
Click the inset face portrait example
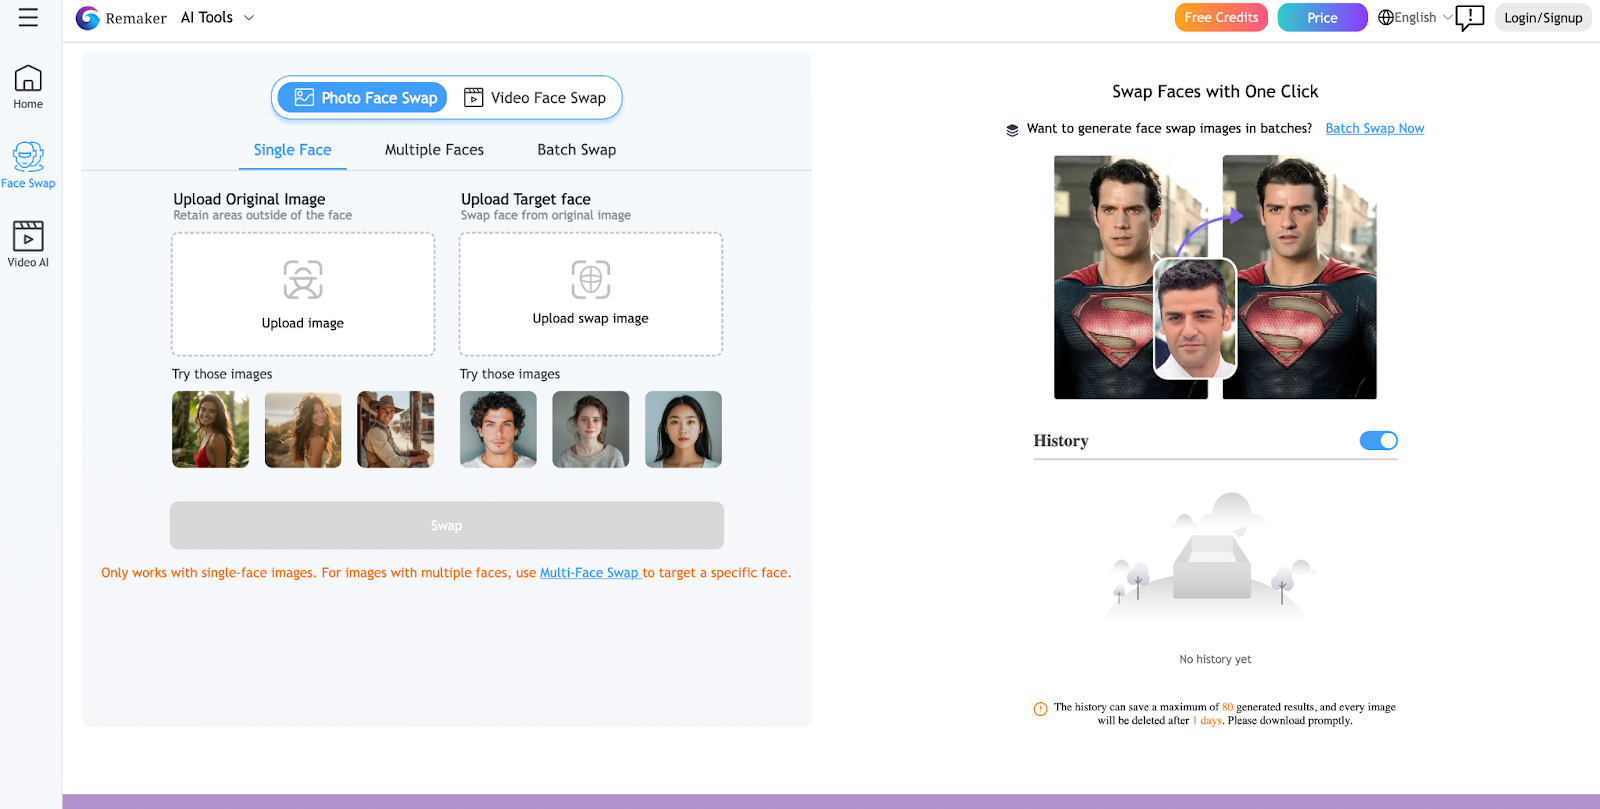[1195, 319]
